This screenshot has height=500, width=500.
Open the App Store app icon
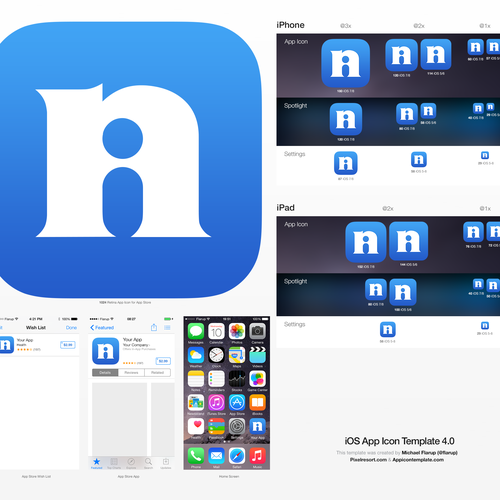pos(237,402)
